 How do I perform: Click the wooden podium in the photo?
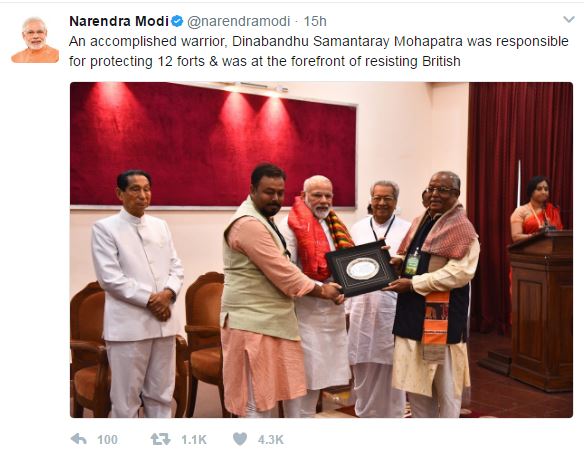pos(541,309)
